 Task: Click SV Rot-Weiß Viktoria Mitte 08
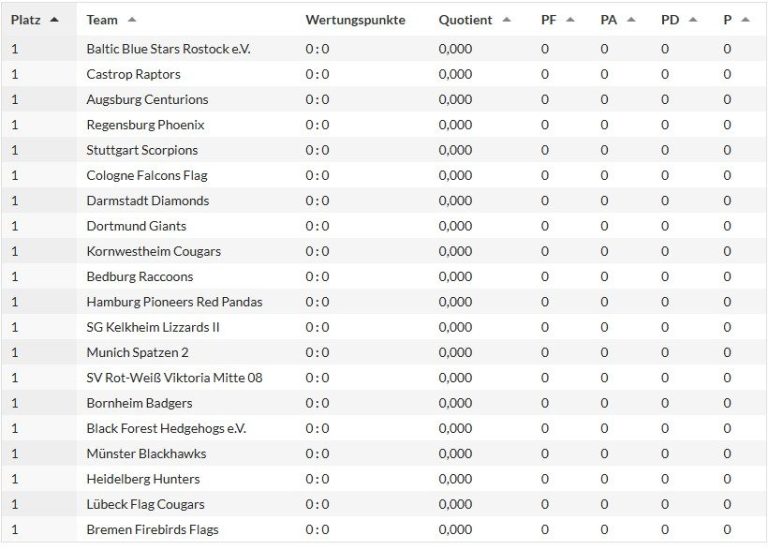174,378
